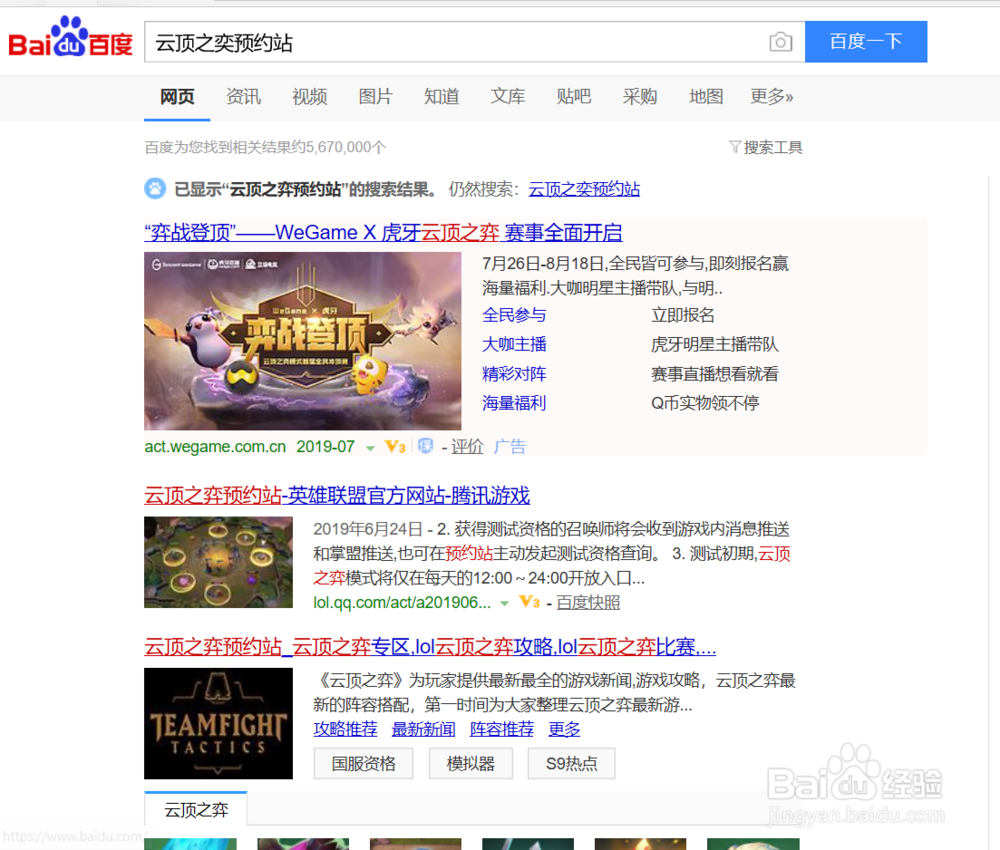Open the 海量福利 sublink

[x=514, y=403]
